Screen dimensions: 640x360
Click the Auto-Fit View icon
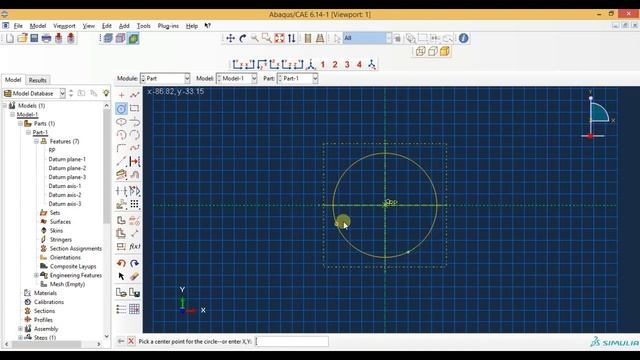click(x=279, y=38)
